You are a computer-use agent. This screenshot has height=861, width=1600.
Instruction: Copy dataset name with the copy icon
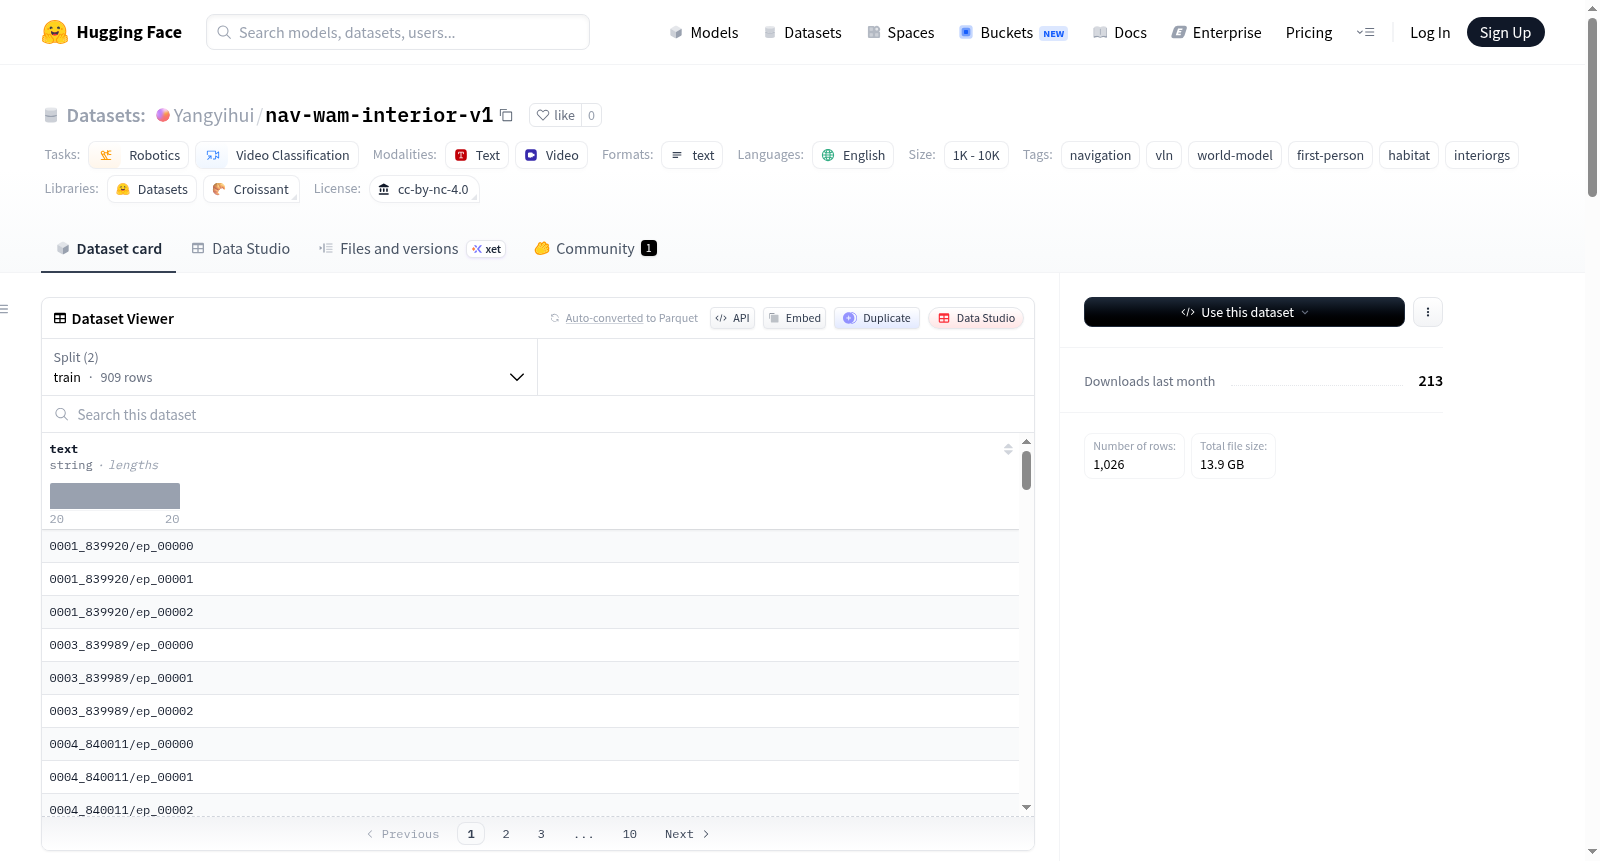pos(506,116)
